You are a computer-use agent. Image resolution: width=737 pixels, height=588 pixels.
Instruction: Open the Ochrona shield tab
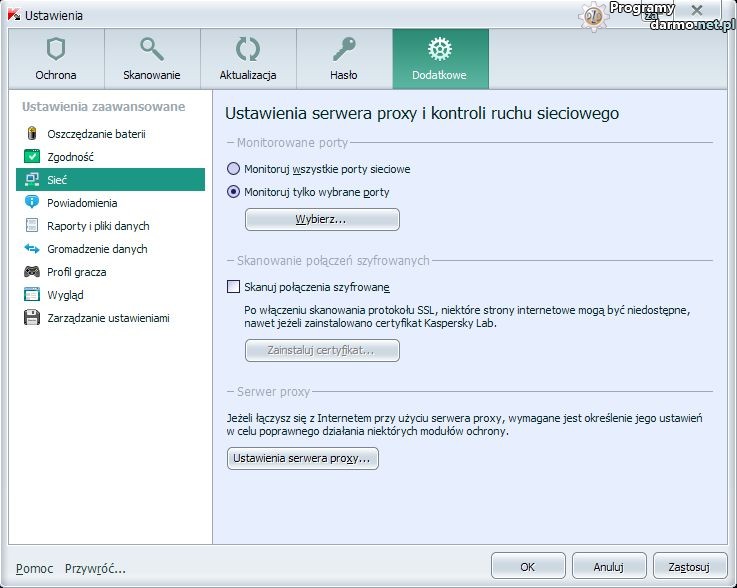[x=56, y=59]
